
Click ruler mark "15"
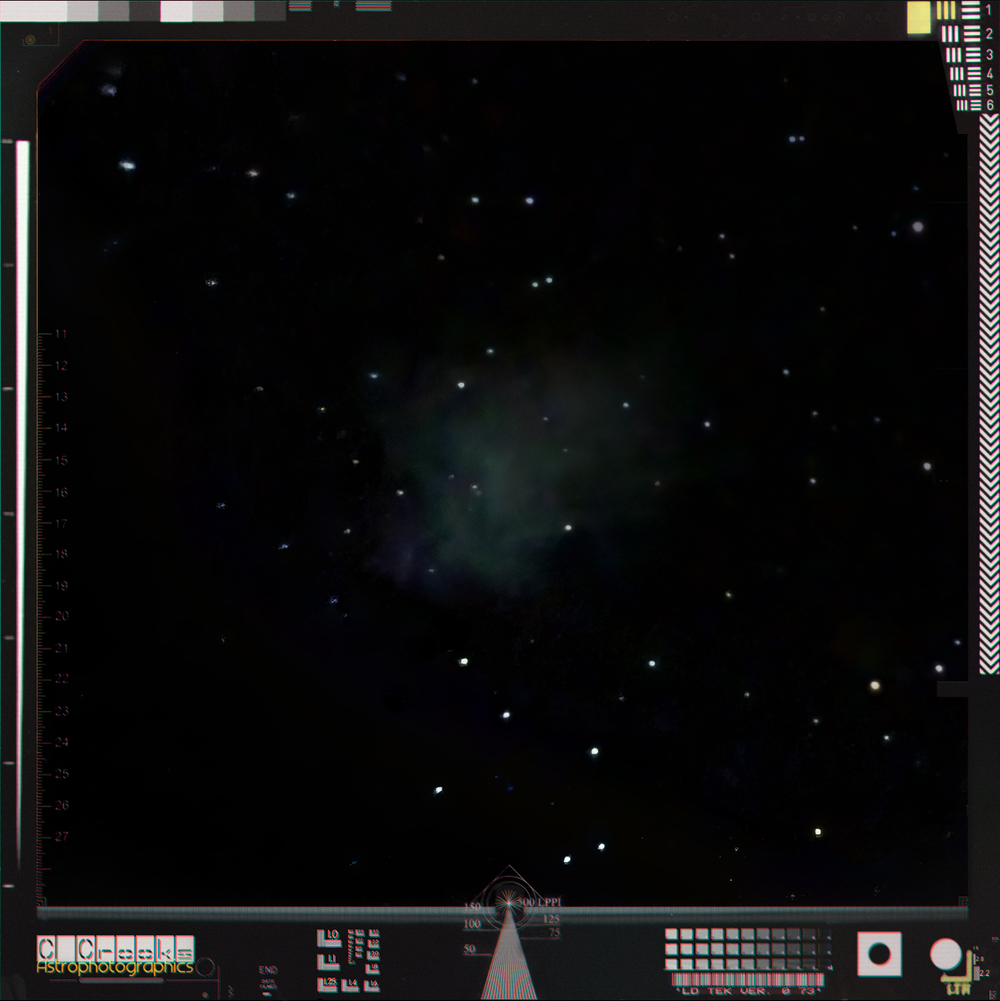coord(61,460)
